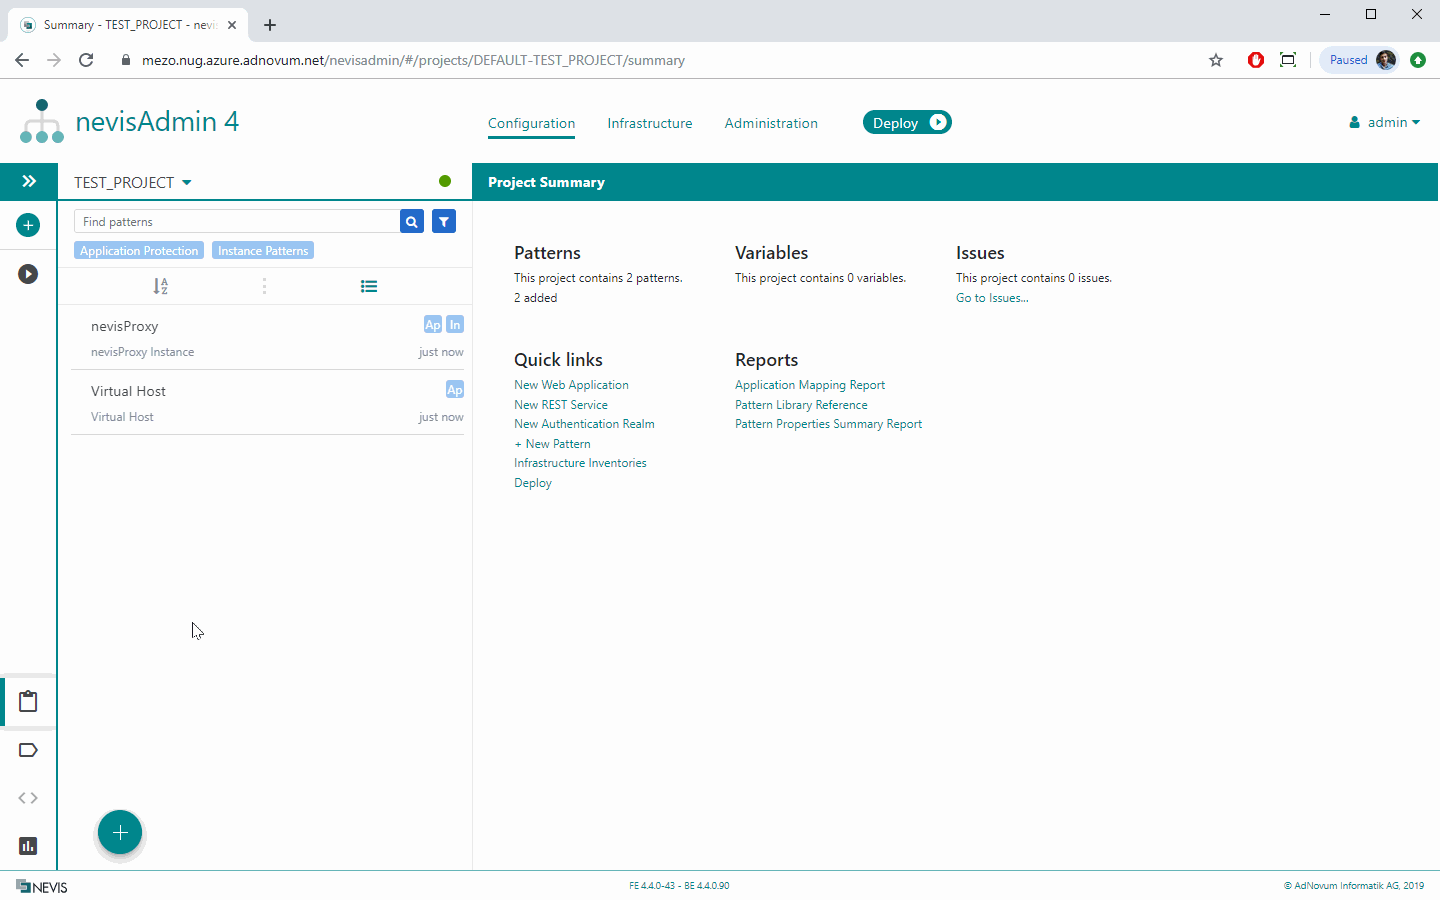The height and width of the screenshot is (900, 1440).
Task: Select the Virtual Host pattern
Action: tap(267, 403)
